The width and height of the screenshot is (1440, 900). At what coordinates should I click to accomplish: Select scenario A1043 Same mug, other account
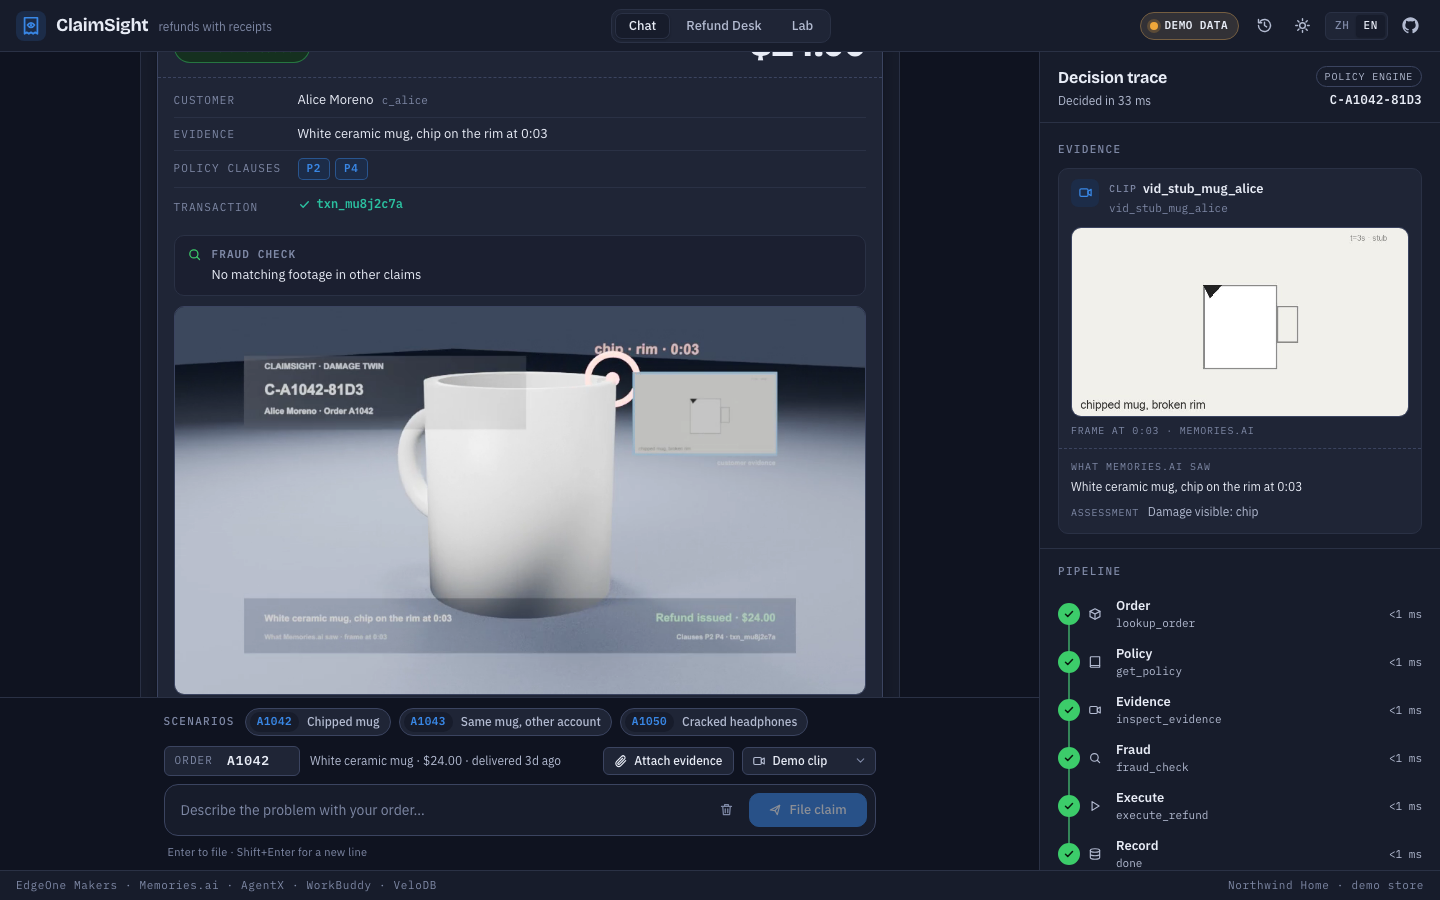[x=505, y=722]
